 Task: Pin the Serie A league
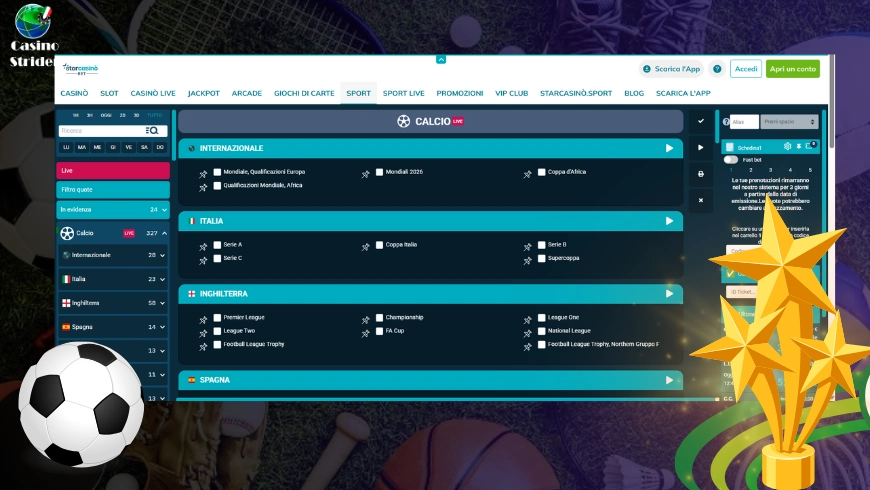click(x=203, y=246)
